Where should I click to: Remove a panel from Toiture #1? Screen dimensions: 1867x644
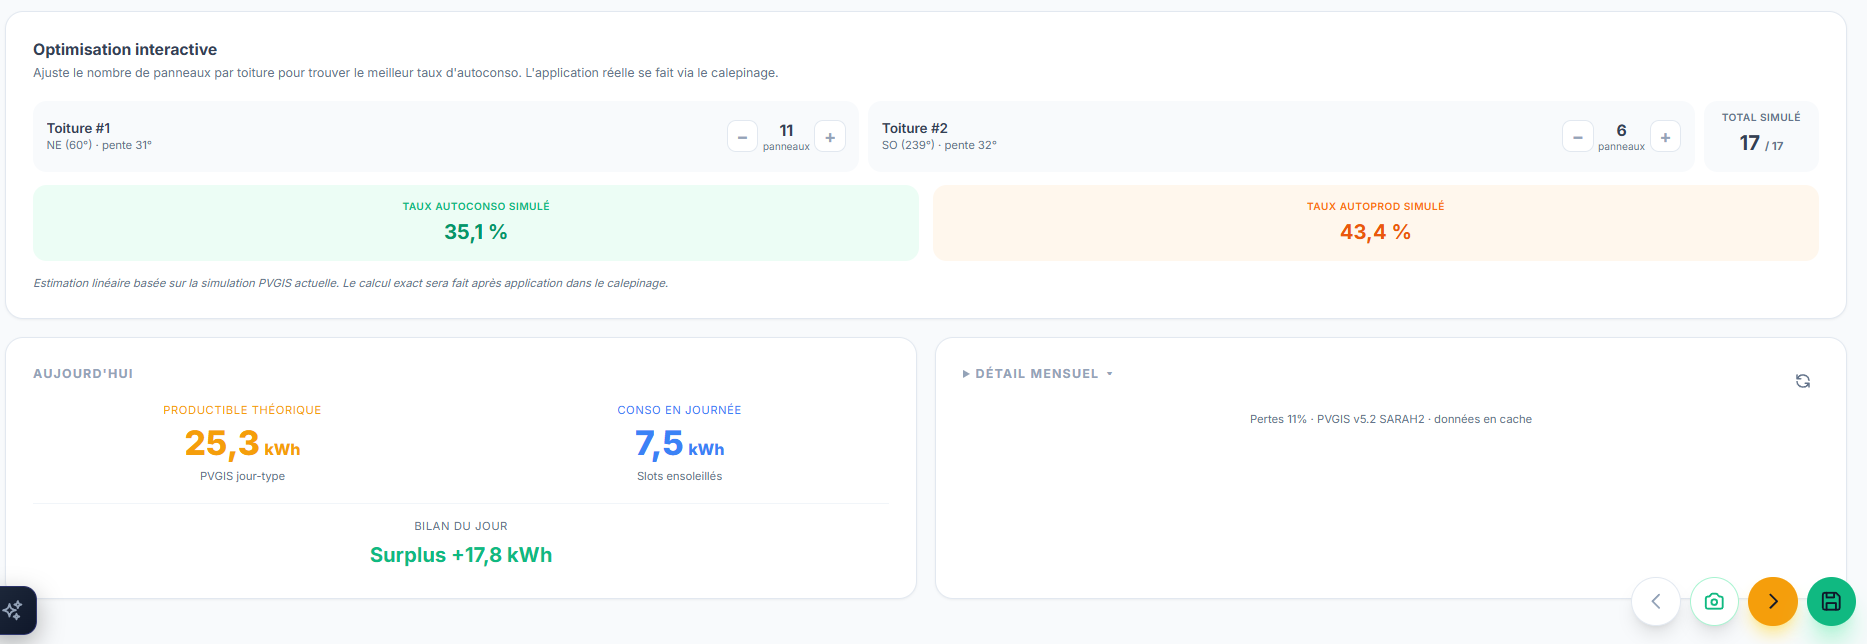(742, 137)
